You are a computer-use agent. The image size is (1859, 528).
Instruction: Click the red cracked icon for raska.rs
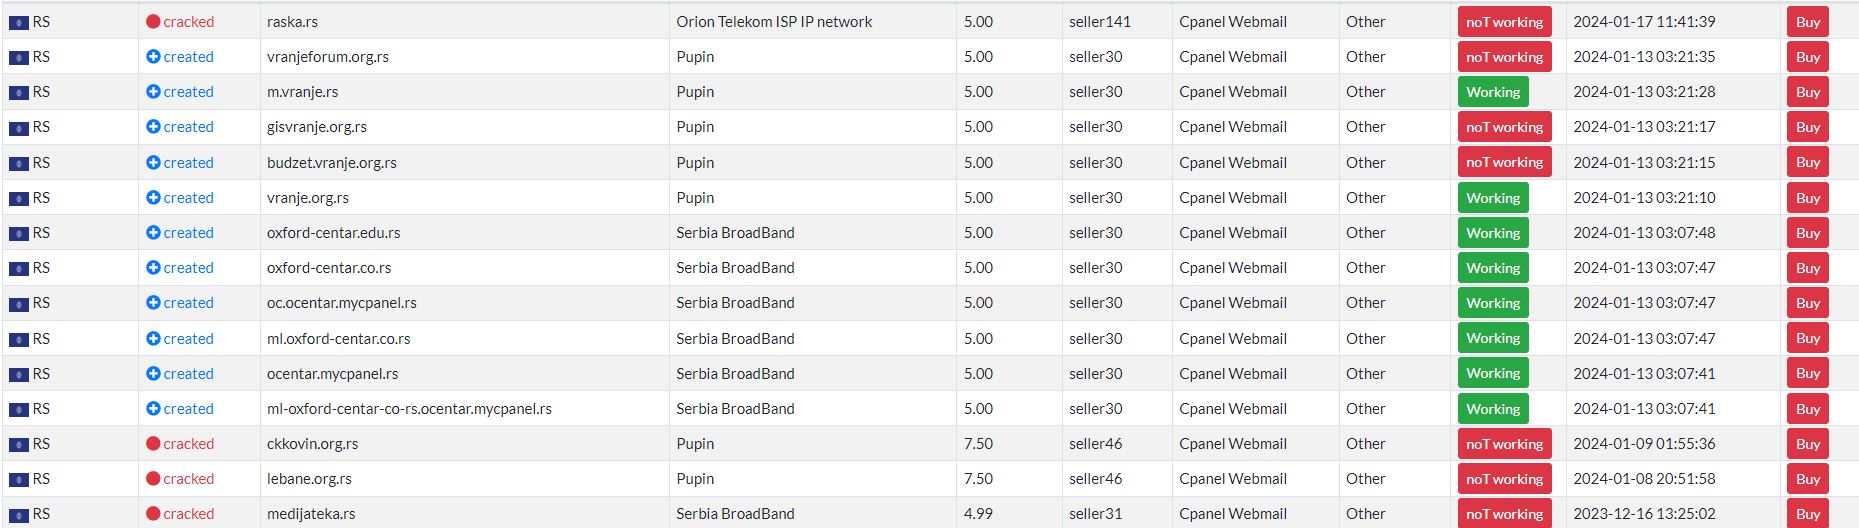[153, 22]
